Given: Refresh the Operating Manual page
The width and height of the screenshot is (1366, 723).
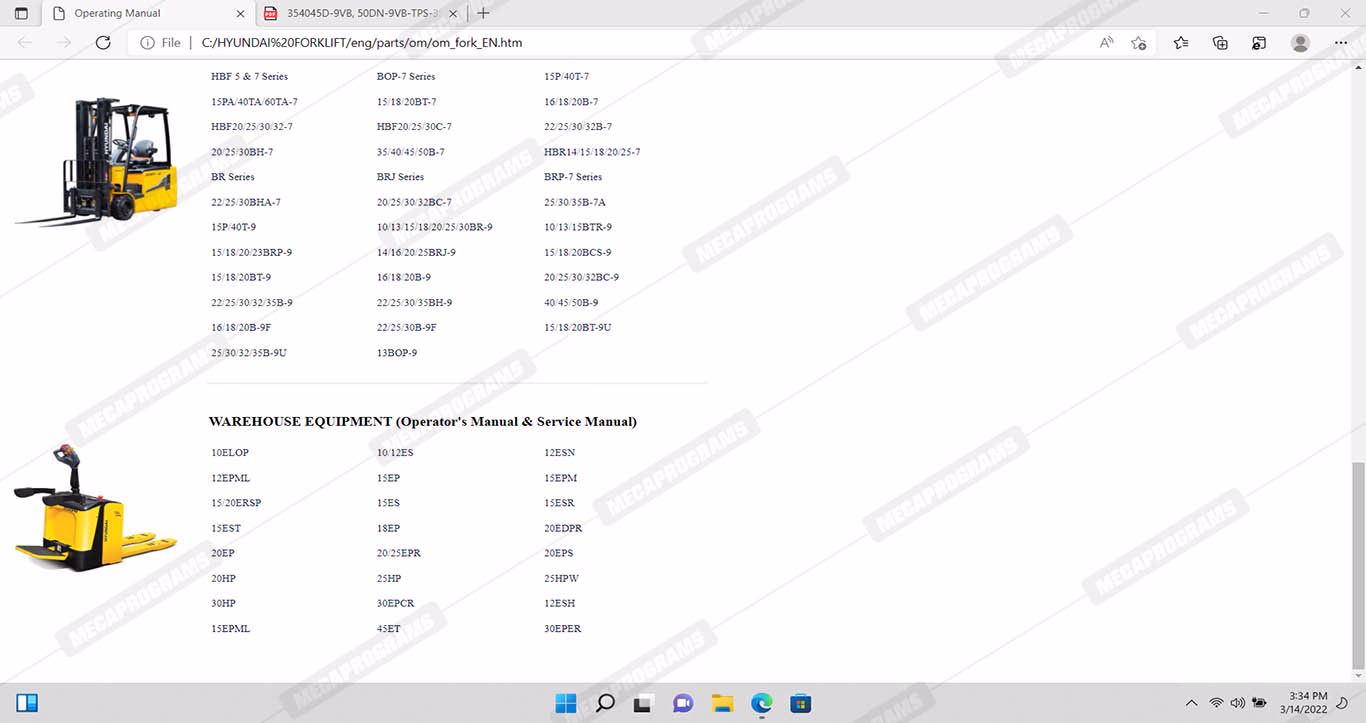Looking at the screenshot, I should [103, 43].
